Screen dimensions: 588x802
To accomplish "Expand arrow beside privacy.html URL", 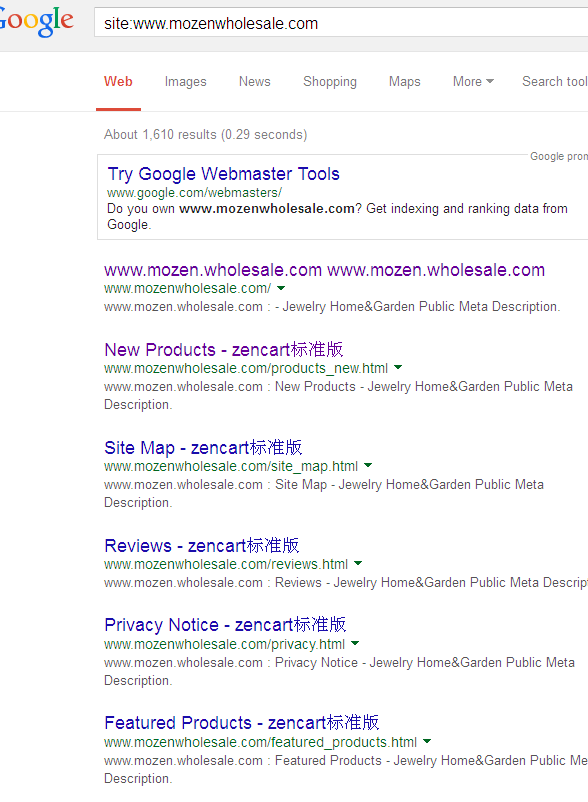I will click(355, 643).
